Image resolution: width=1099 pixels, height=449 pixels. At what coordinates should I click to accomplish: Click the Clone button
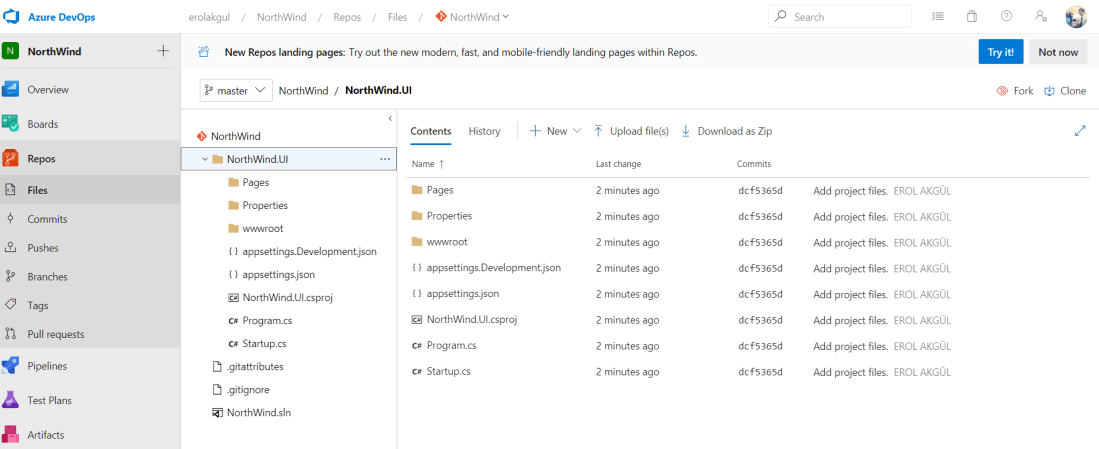pos(1065,90)
